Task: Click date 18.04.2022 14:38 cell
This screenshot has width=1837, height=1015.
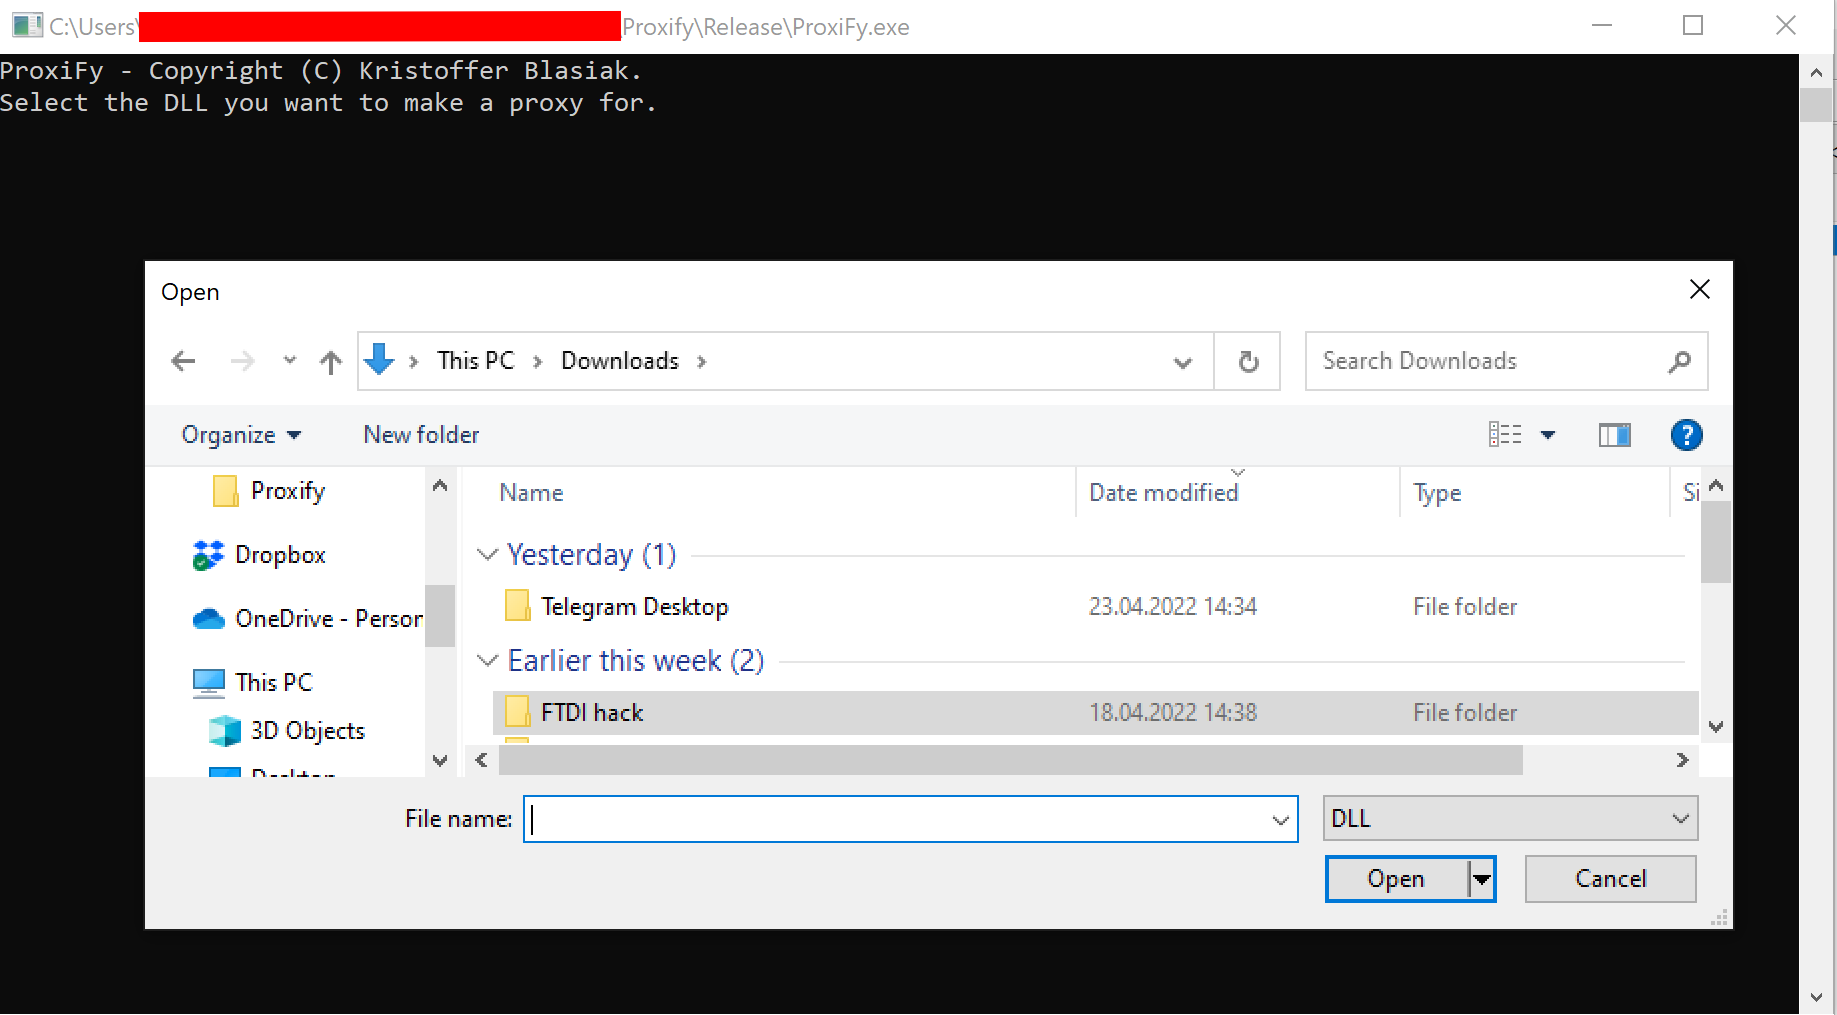Action: pos(1172,713)
